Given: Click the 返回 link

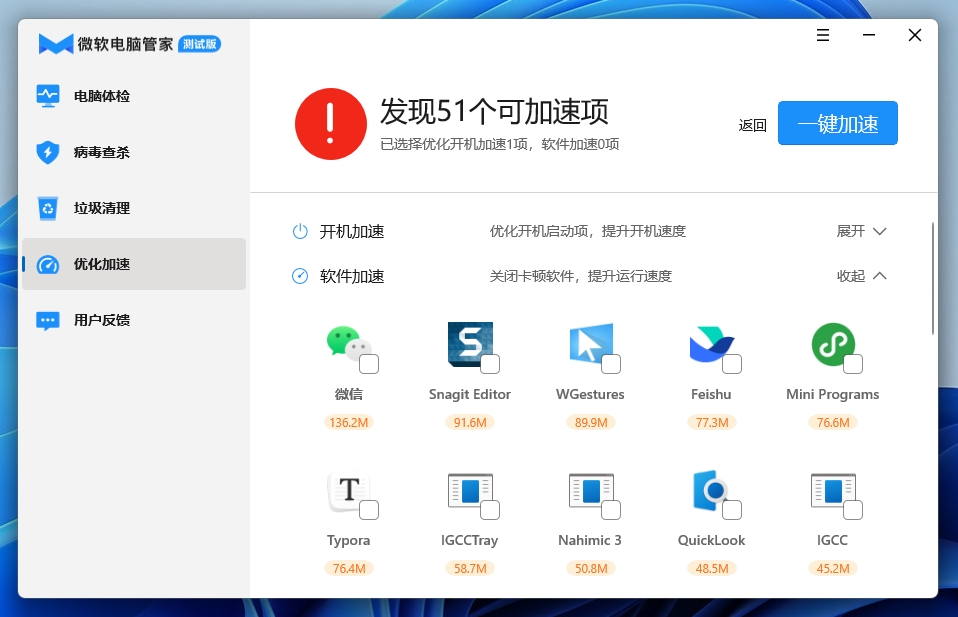Looking at the screenshot, I should [752, 125].
